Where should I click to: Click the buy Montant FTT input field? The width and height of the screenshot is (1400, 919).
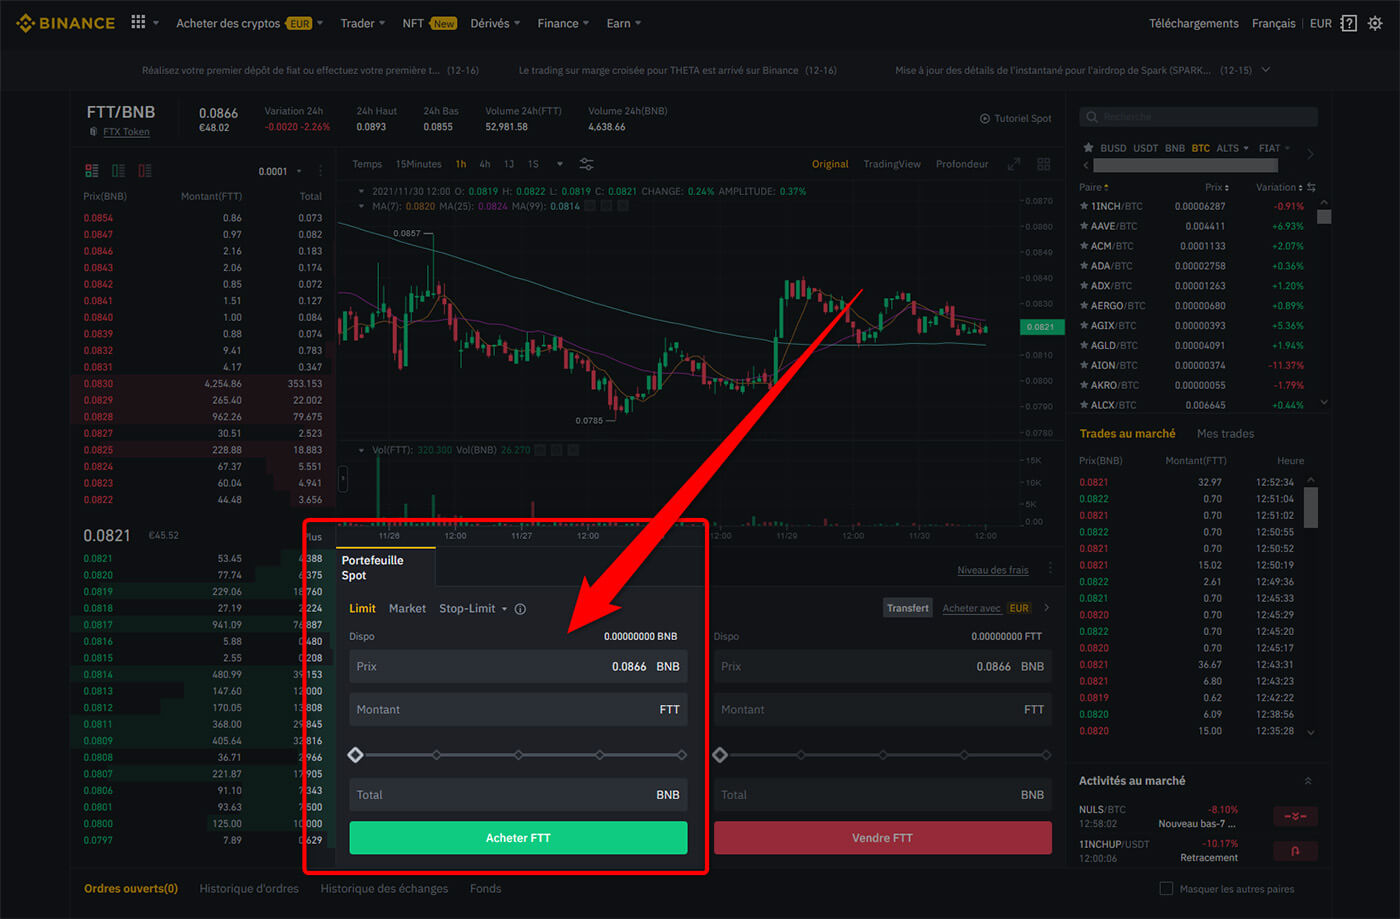point(518,709)
